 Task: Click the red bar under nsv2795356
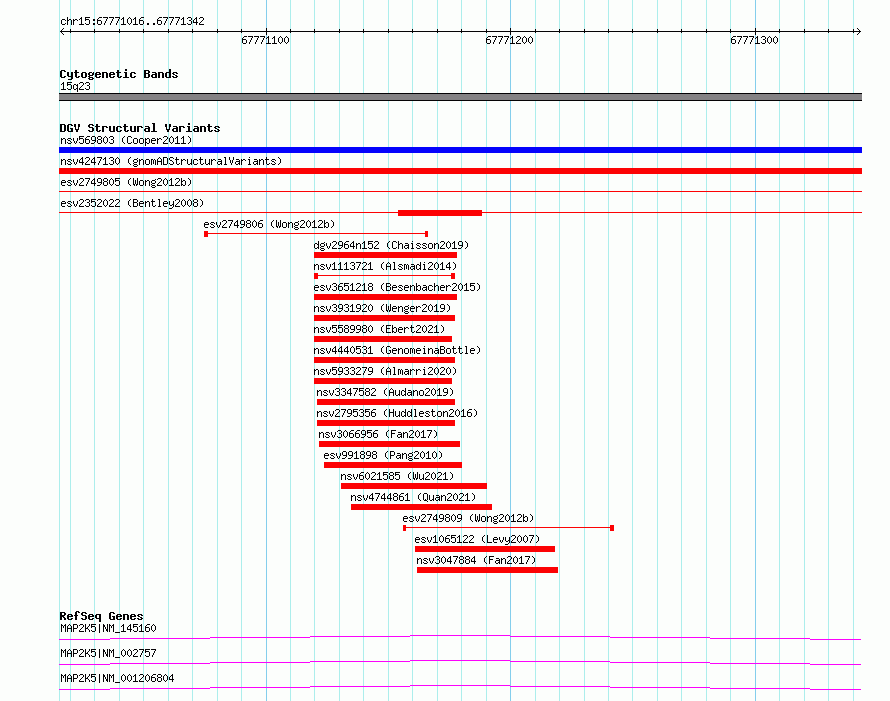click(386, 423)
